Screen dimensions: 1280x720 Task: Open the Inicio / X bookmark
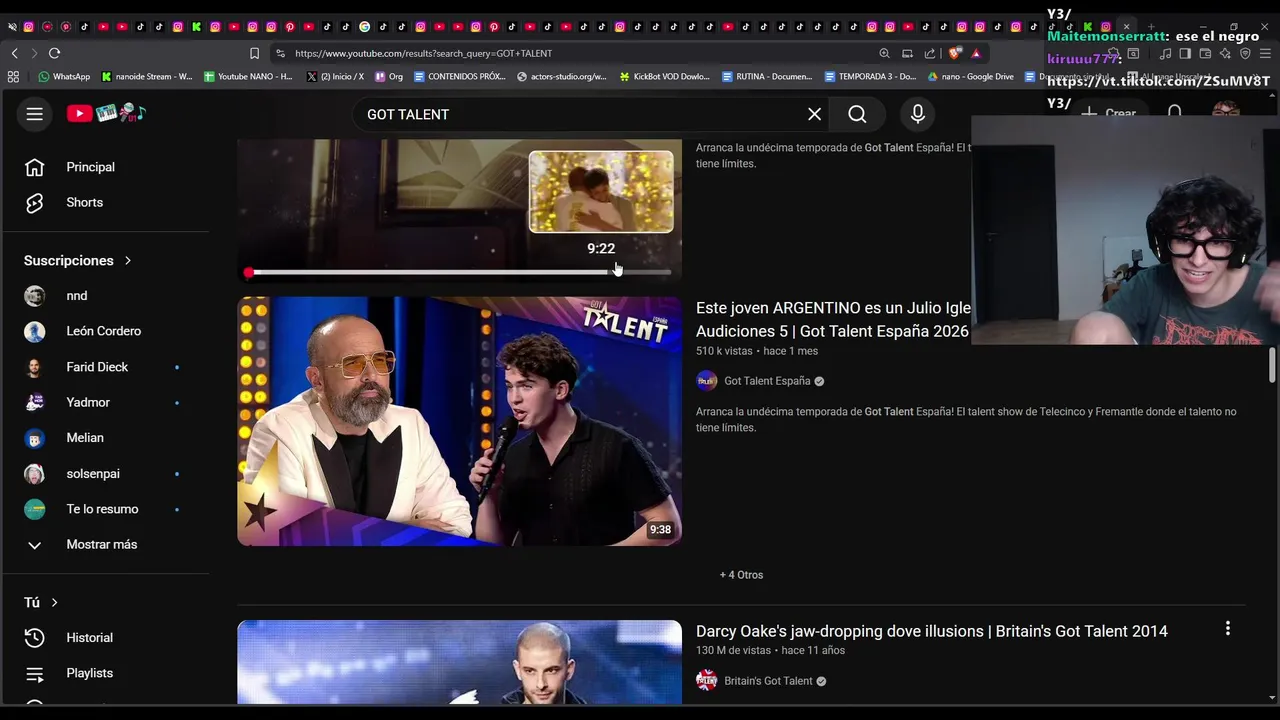pyautogui.click(x=336, y=76)
